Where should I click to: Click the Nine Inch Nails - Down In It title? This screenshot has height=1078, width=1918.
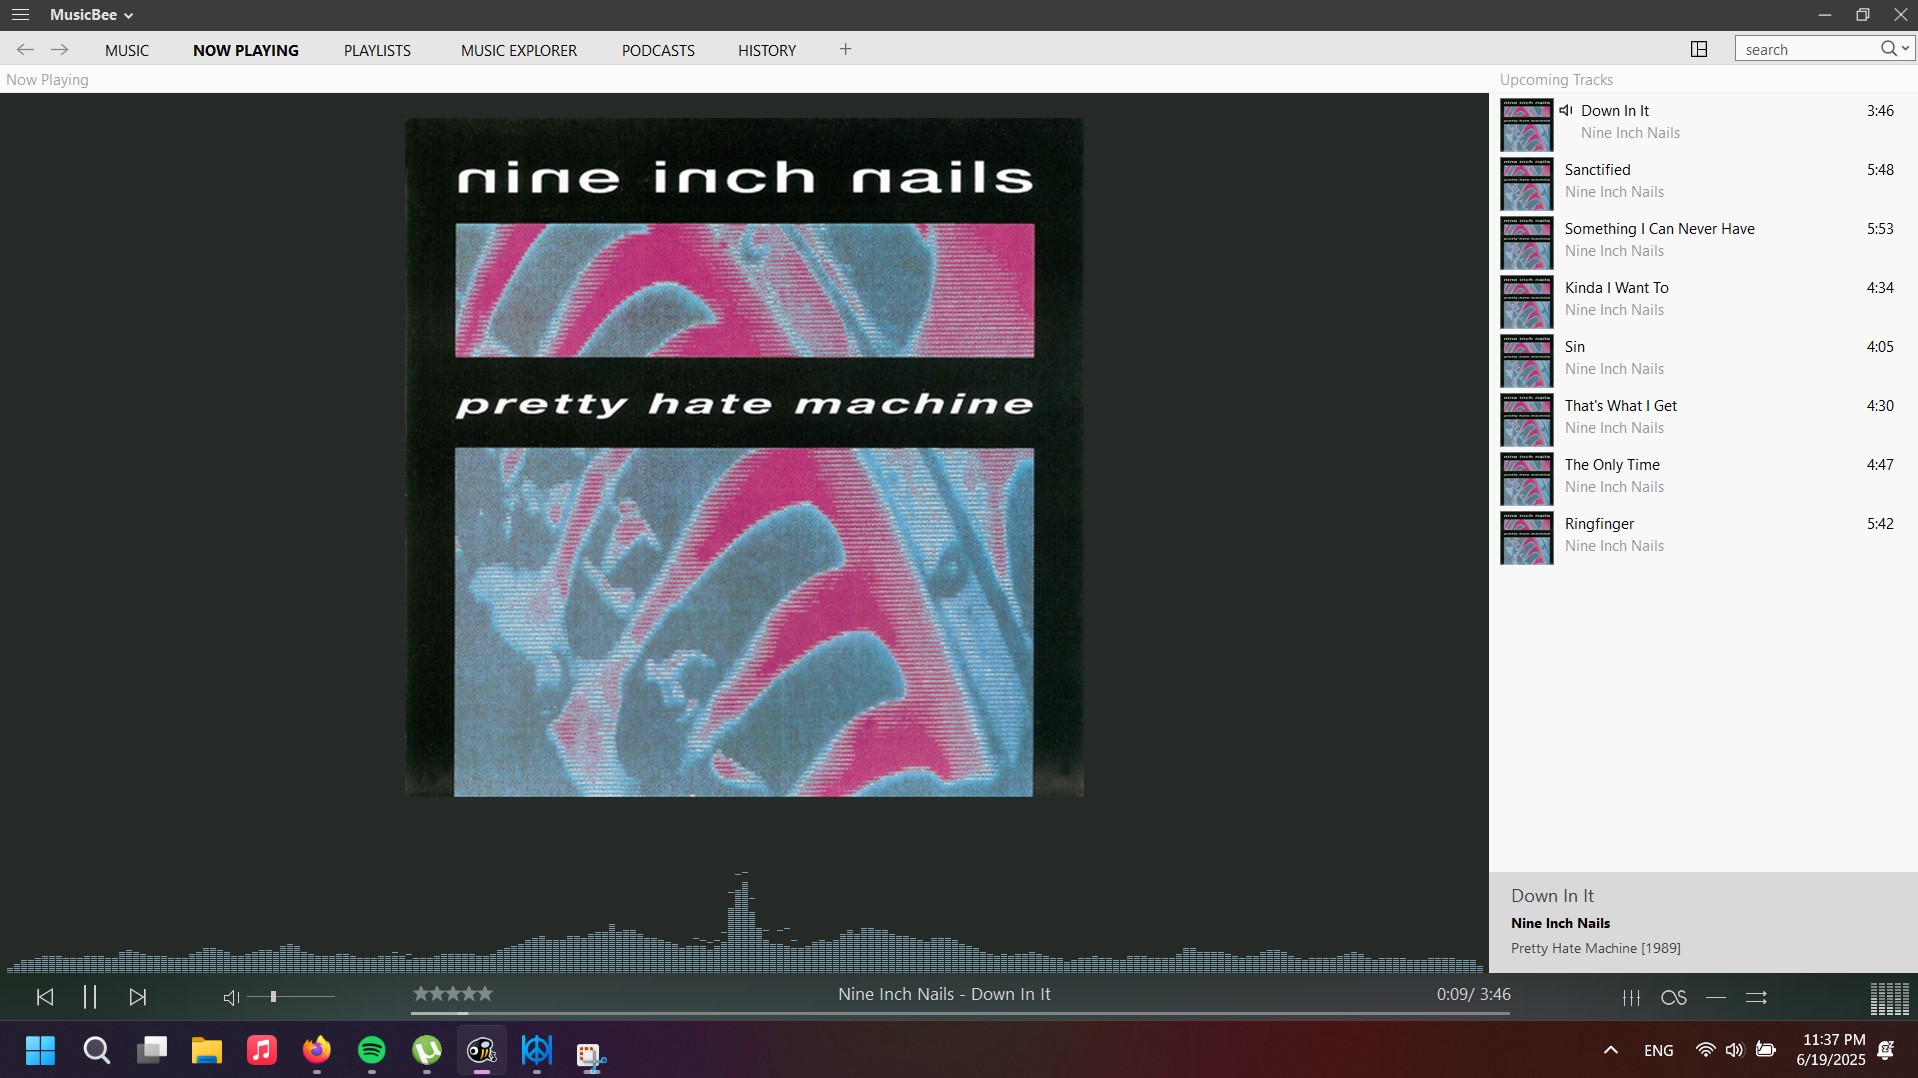point(944,994)
